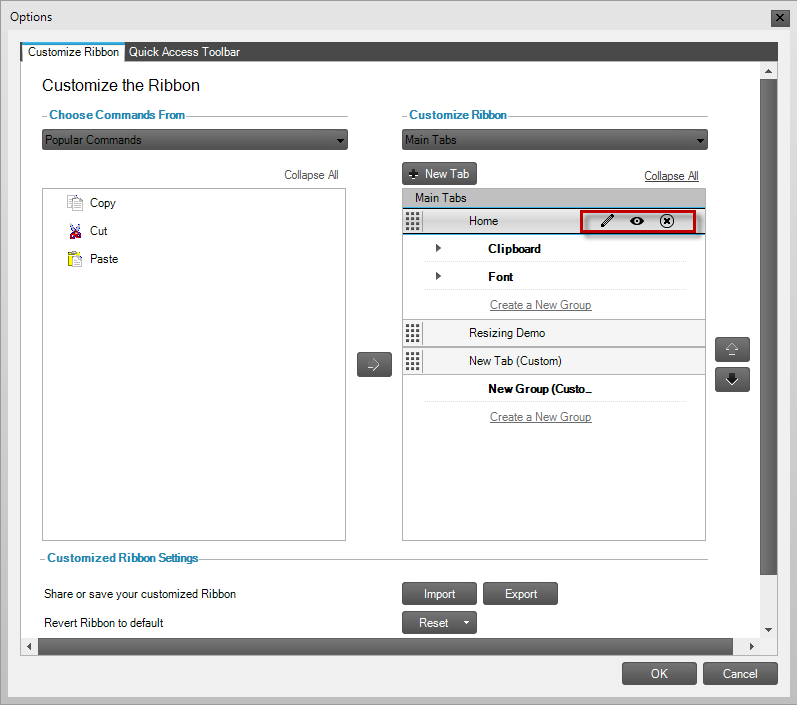Click the right-arrow add command button

tap(374, 365)
